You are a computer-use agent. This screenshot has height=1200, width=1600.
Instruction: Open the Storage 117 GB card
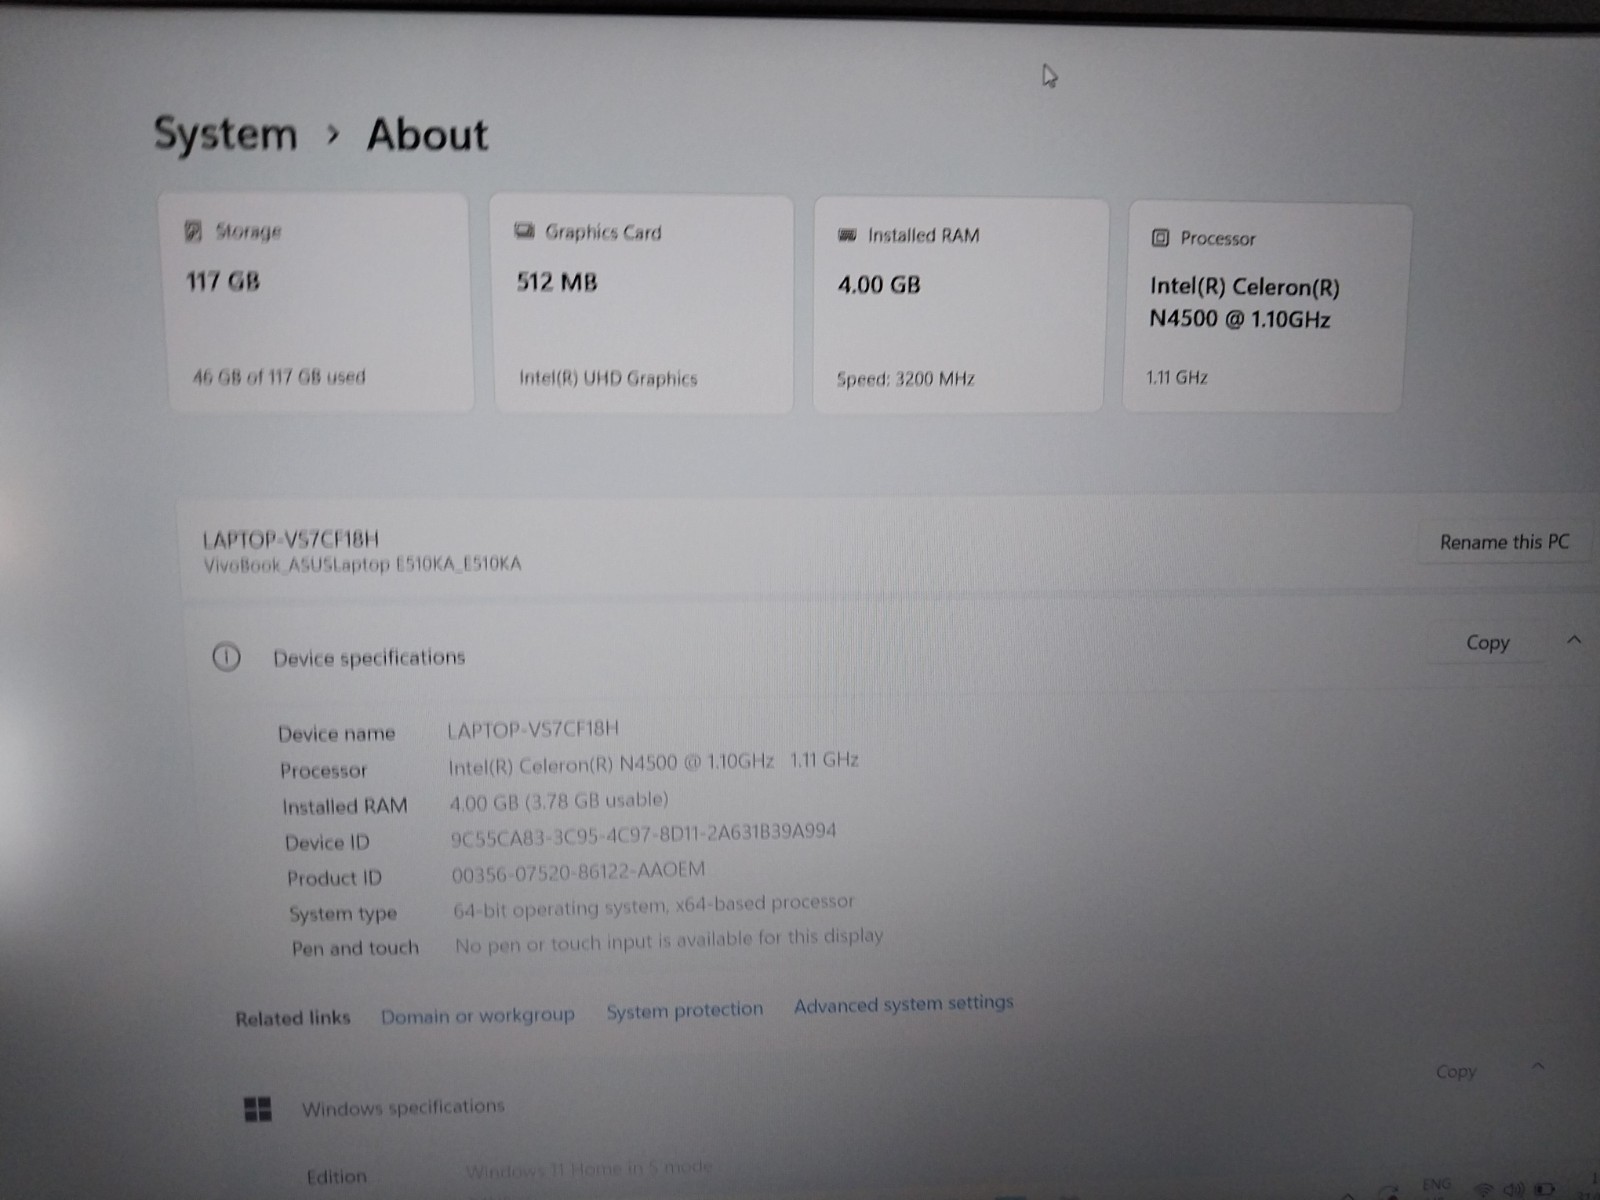pyautogui.click(x=318, y=303)
